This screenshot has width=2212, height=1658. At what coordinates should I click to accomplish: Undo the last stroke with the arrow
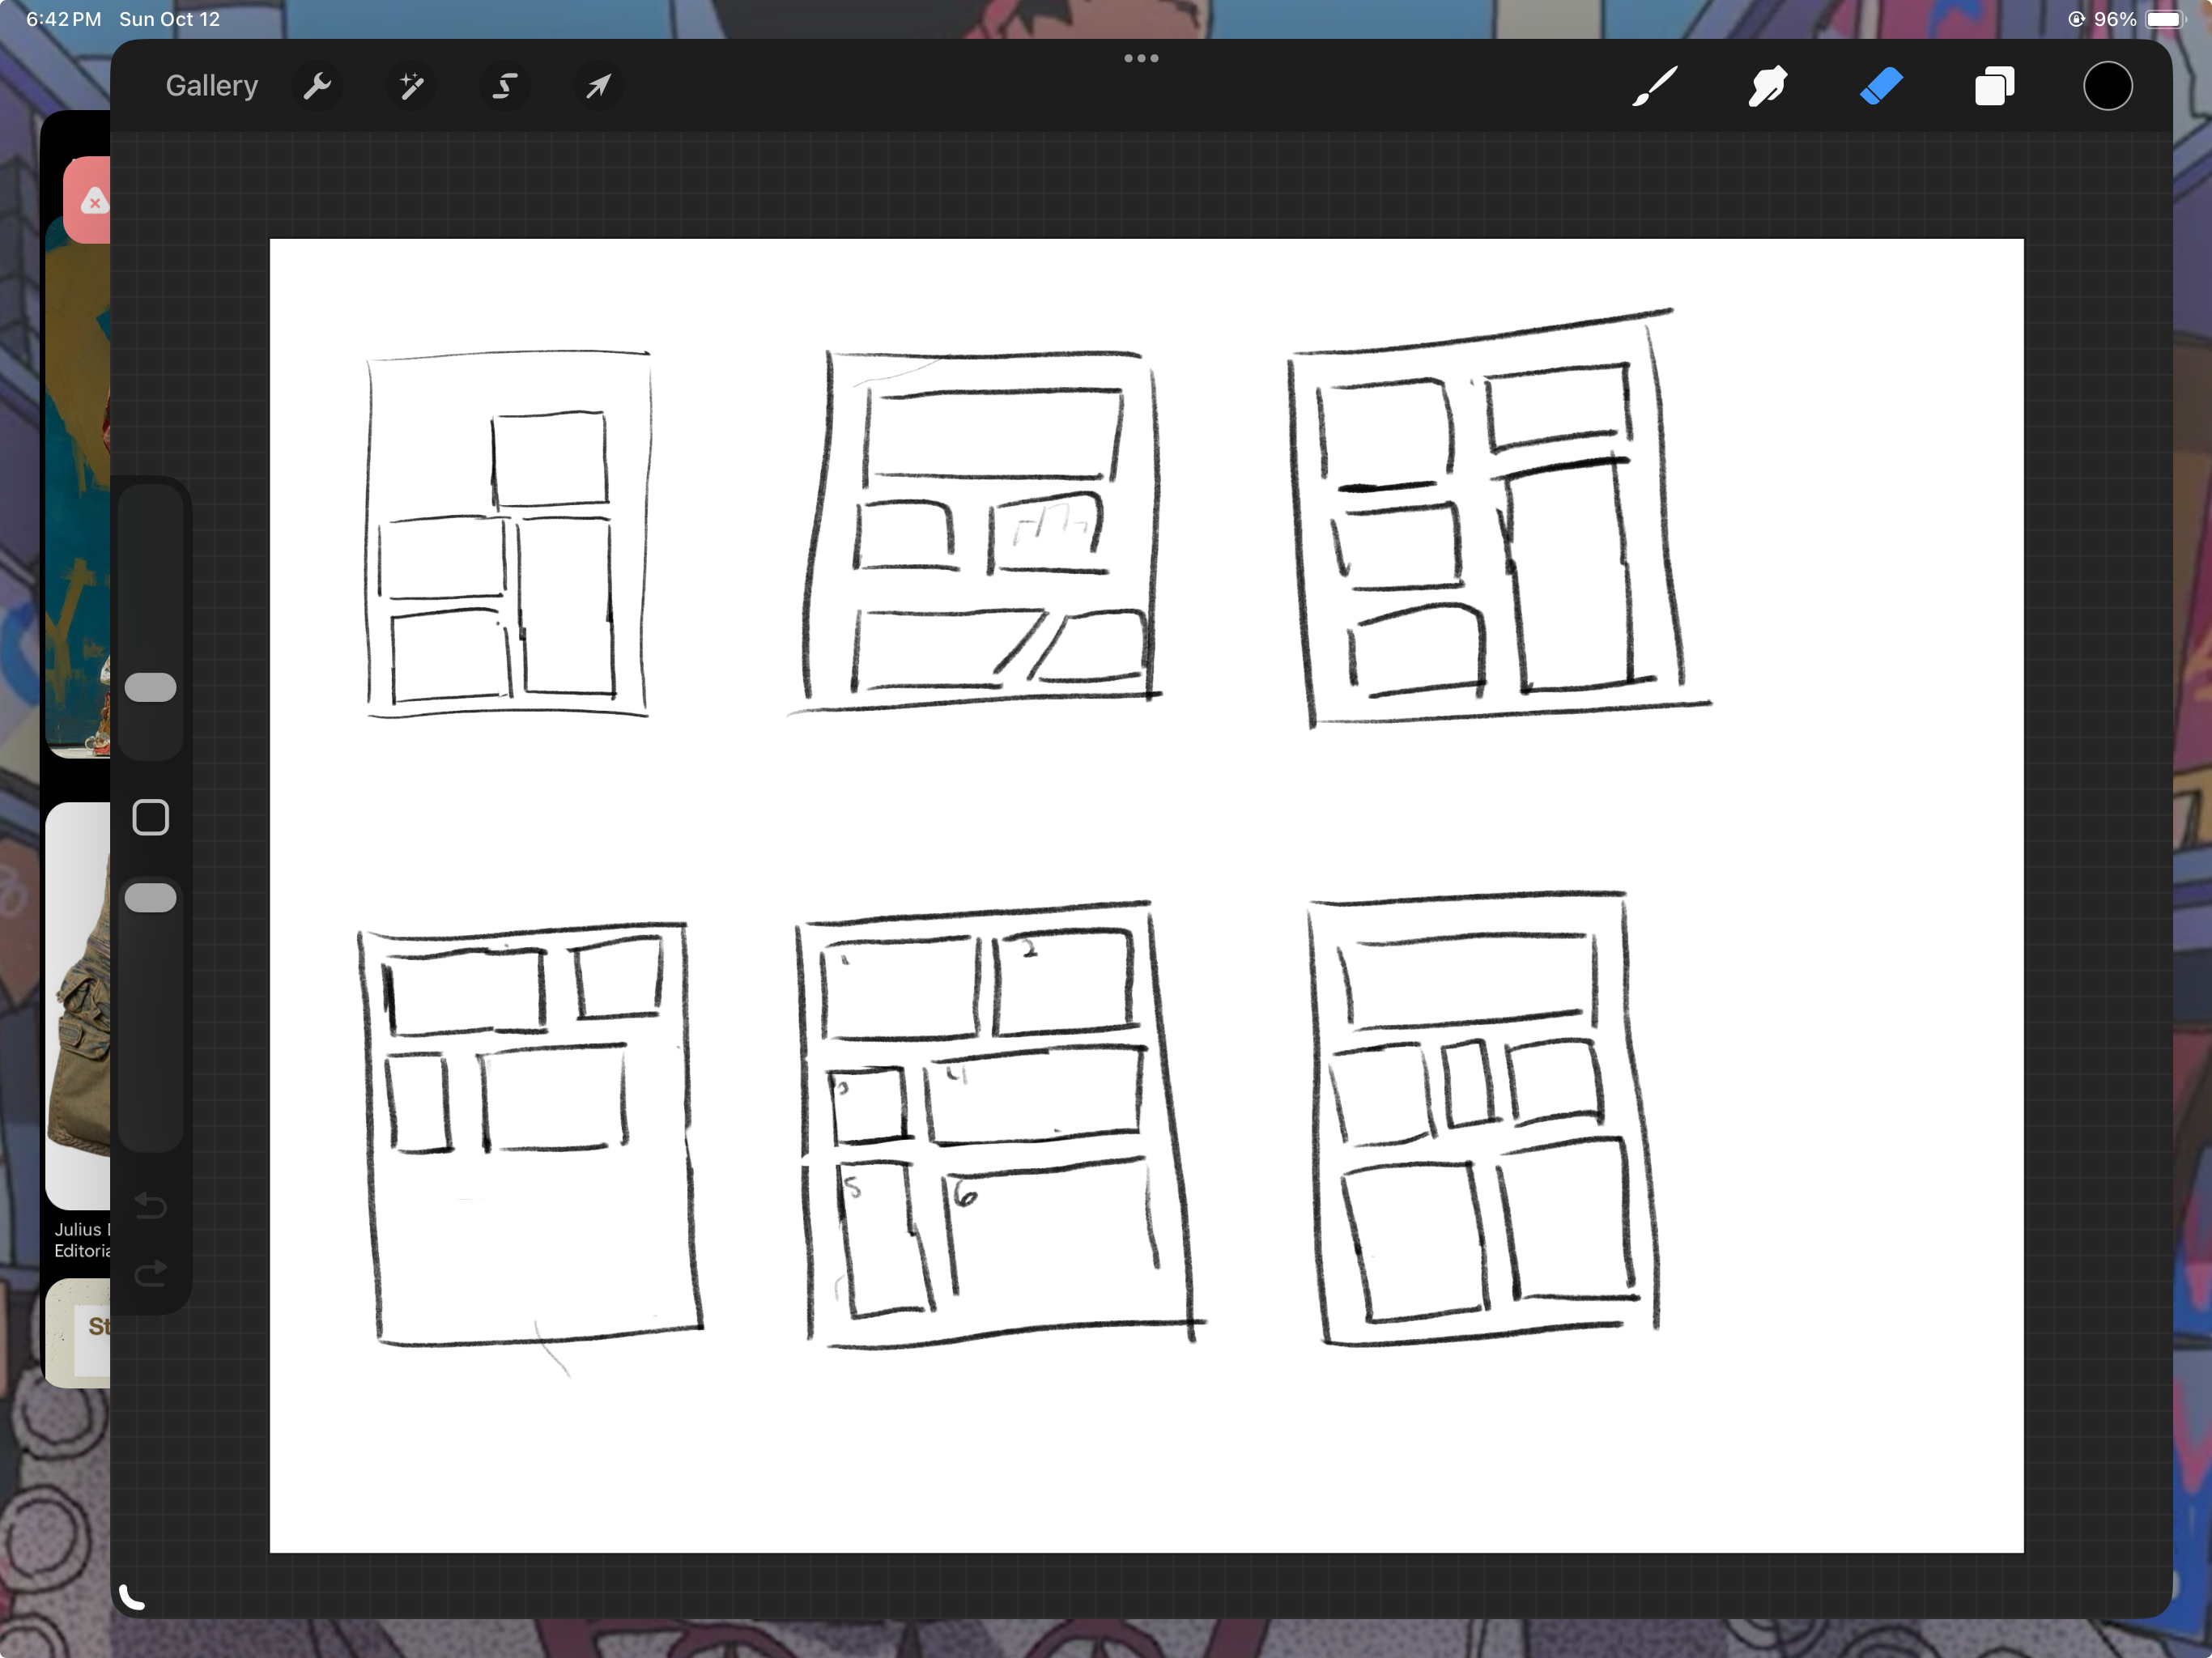(151, 1206)
